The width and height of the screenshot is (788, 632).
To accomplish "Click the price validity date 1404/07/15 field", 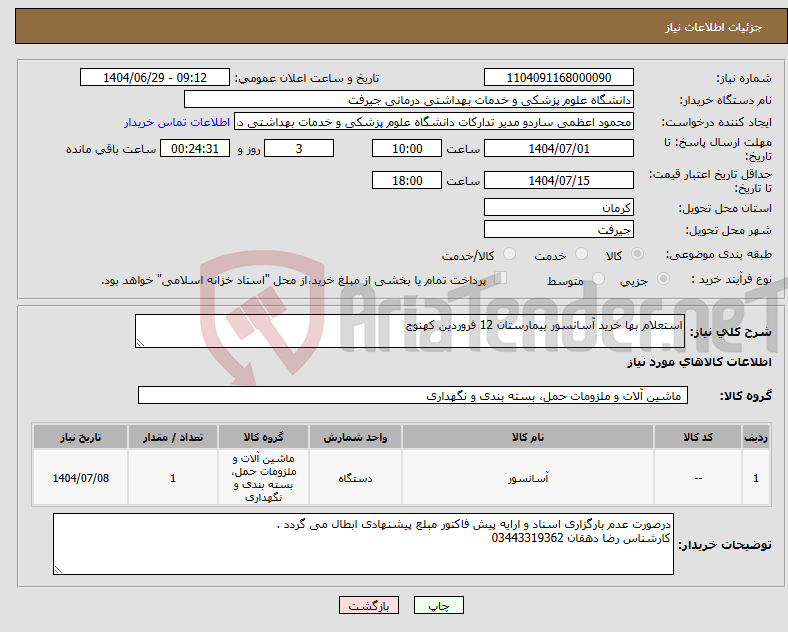I will coord(558,180).
